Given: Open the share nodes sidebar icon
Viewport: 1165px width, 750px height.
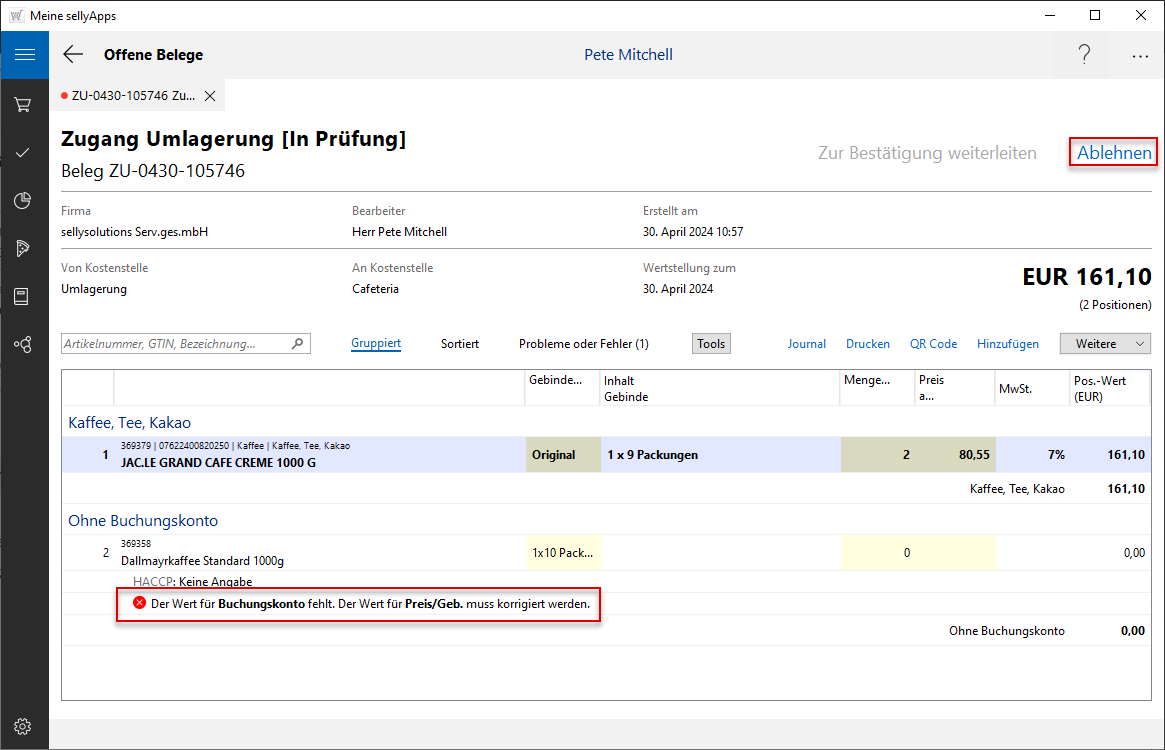Looking at the screenshot, I should point(23,345).
